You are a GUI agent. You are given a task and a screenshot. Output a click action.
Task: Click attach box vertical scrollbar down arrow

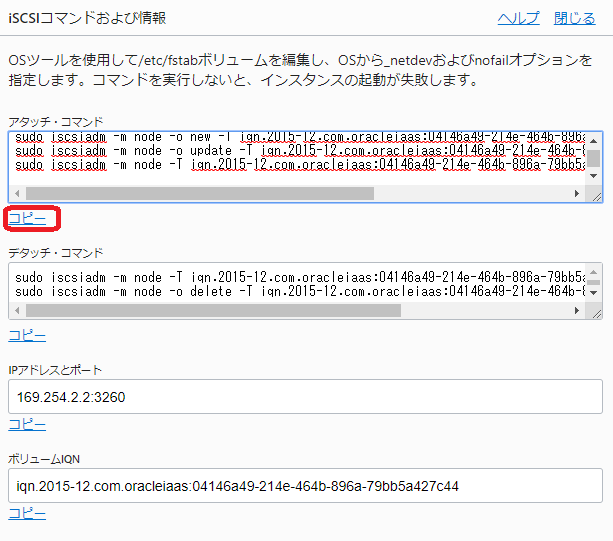(x=594, y=176)
